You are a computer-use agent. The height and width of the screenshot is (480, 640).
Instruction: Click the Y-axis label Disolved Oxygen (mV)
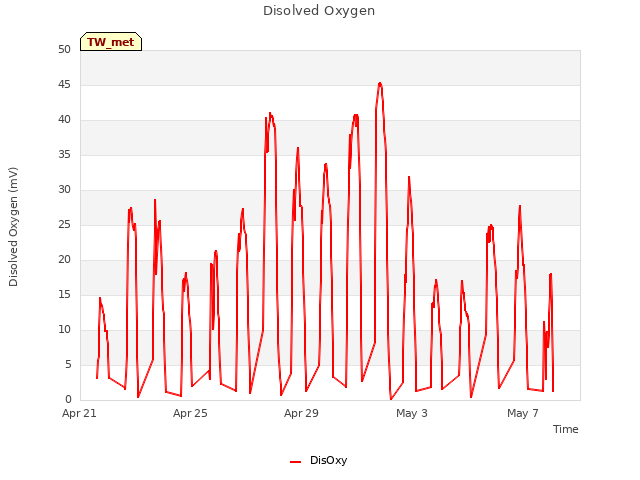pos(13,227)
